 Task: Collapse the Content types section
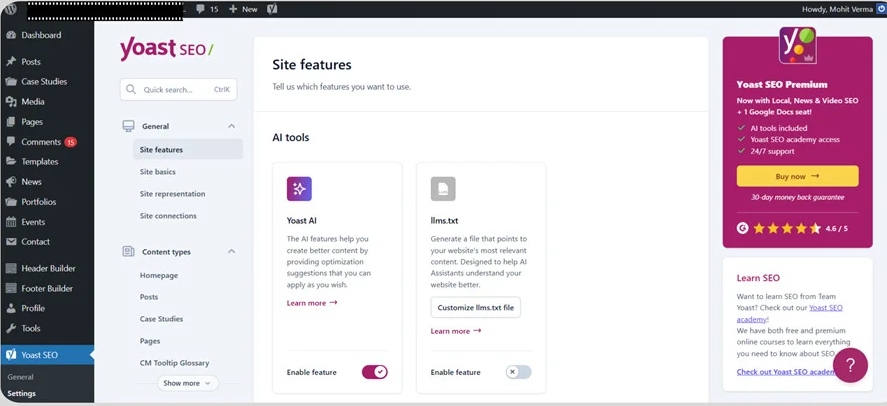(231, 252)
